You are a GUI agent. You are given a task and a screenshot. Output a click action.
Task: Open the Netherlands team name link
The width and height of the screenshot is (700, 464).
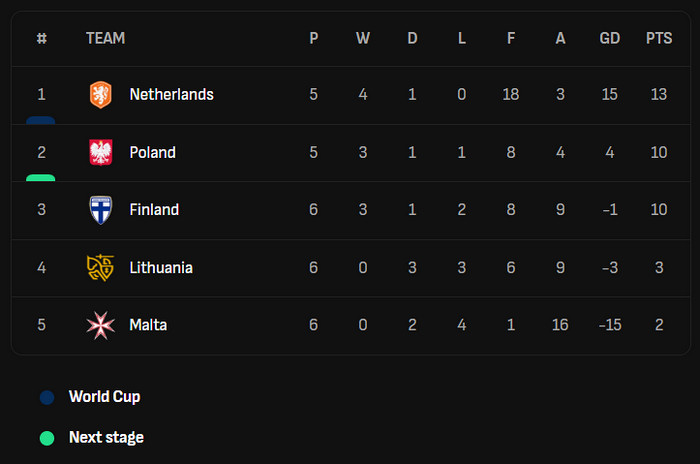click(x=171, y=95)
